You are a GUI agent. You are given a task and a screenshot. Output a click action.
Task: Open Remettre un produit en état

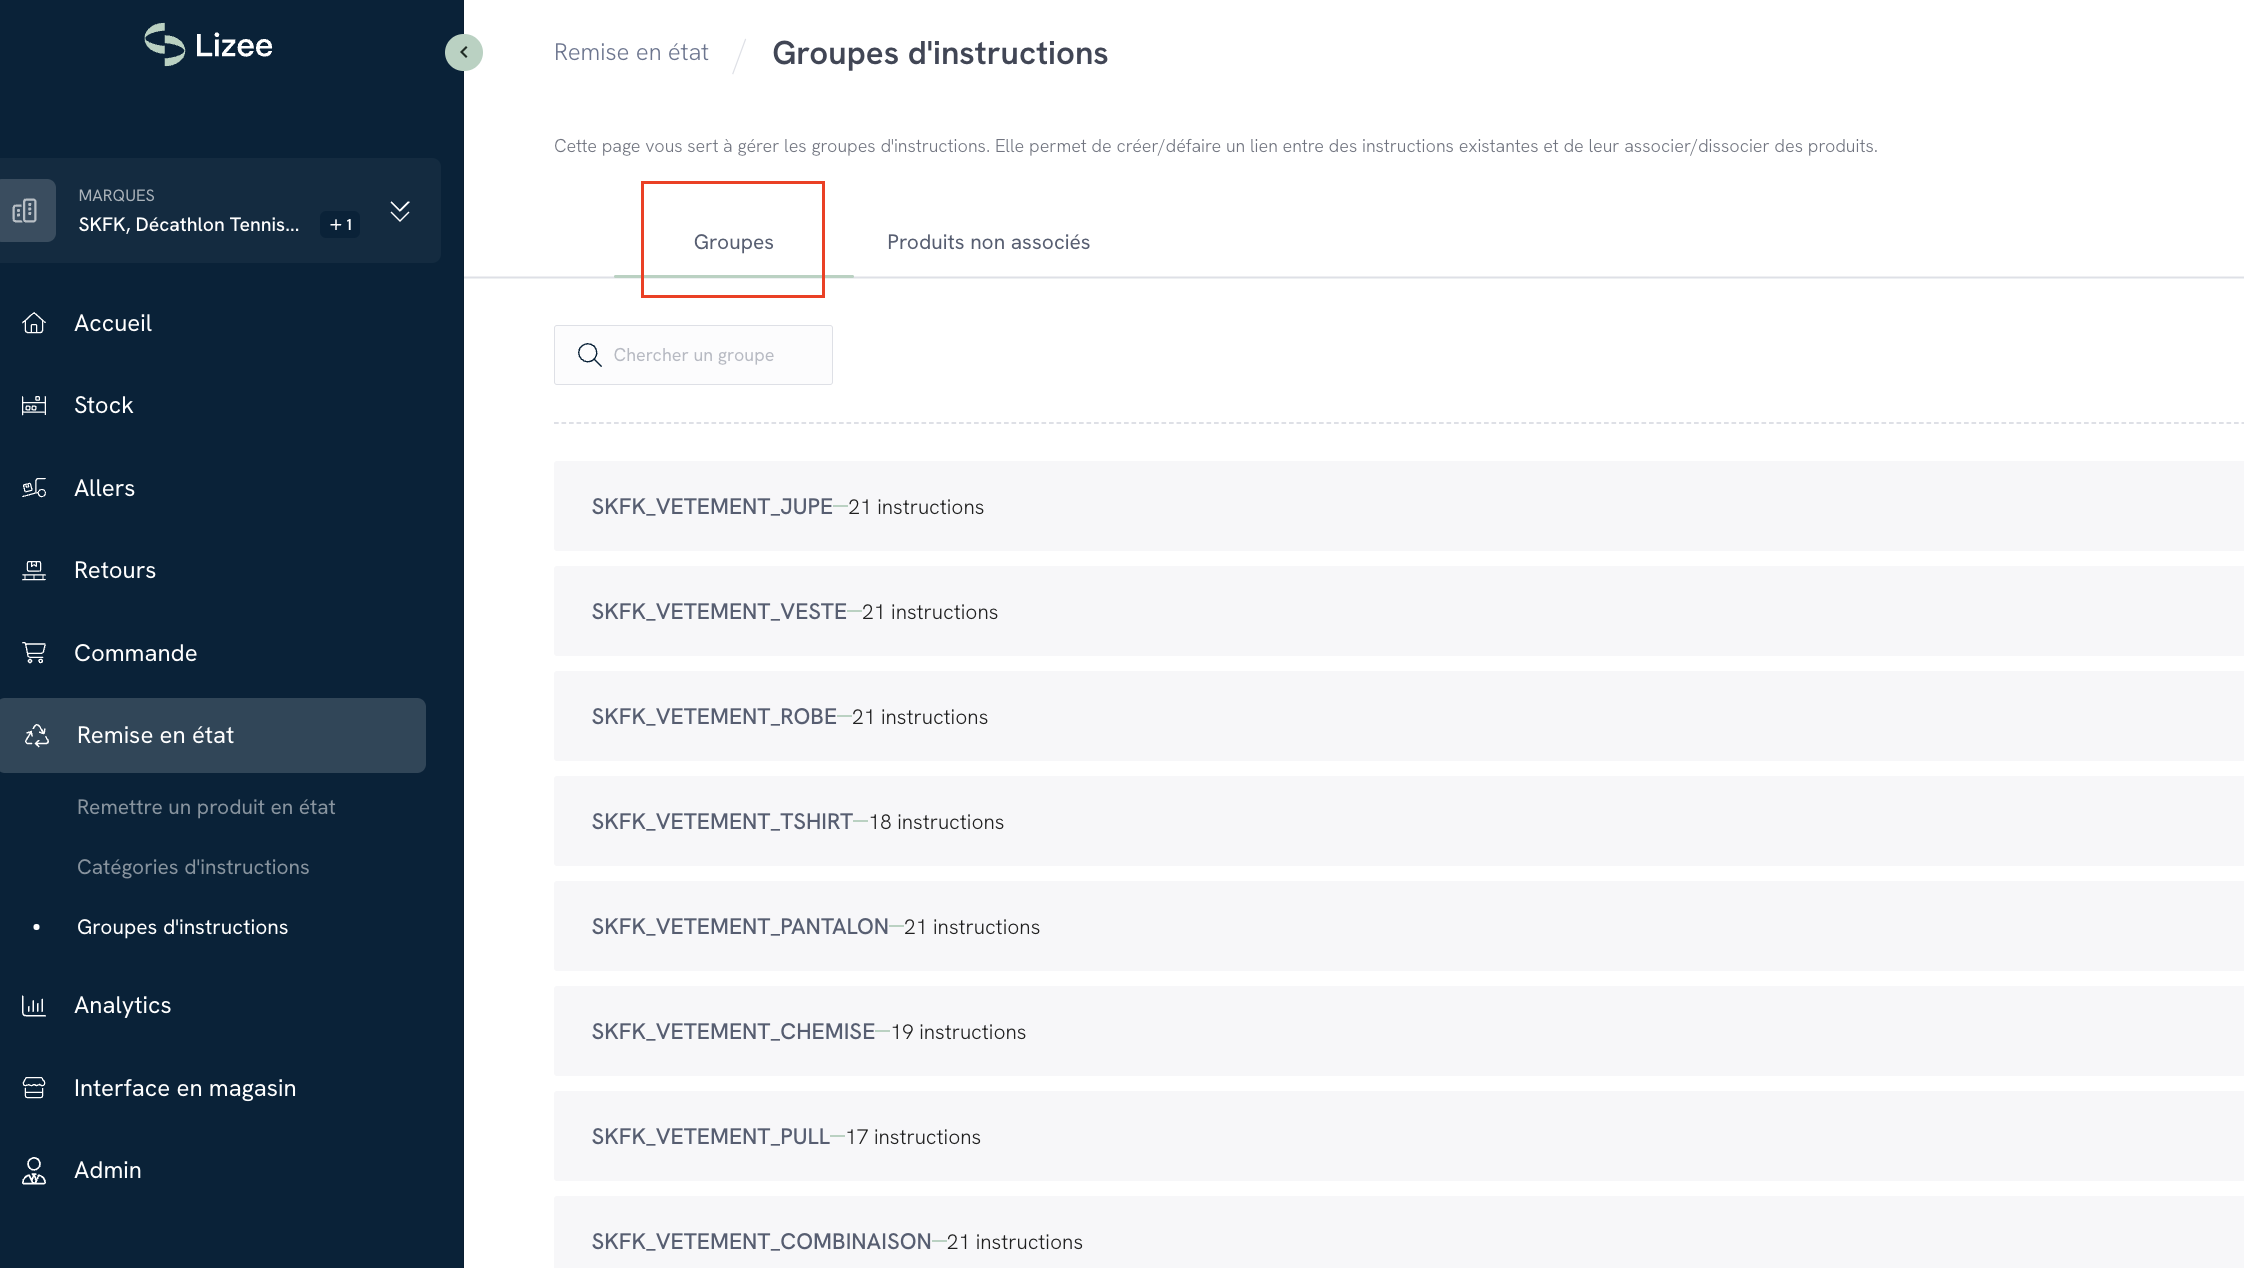coord(206,807)
